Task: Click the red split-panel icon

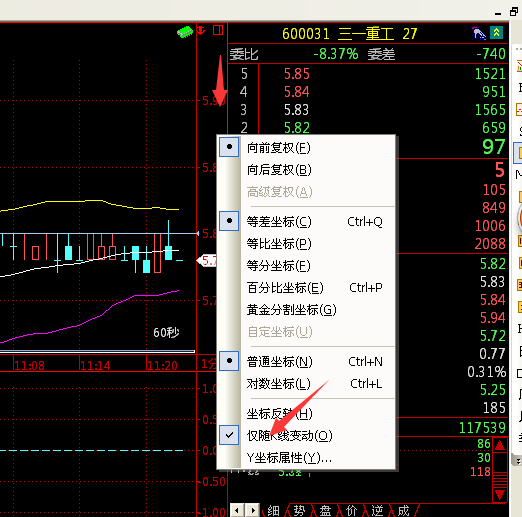Action: point(218,30)
